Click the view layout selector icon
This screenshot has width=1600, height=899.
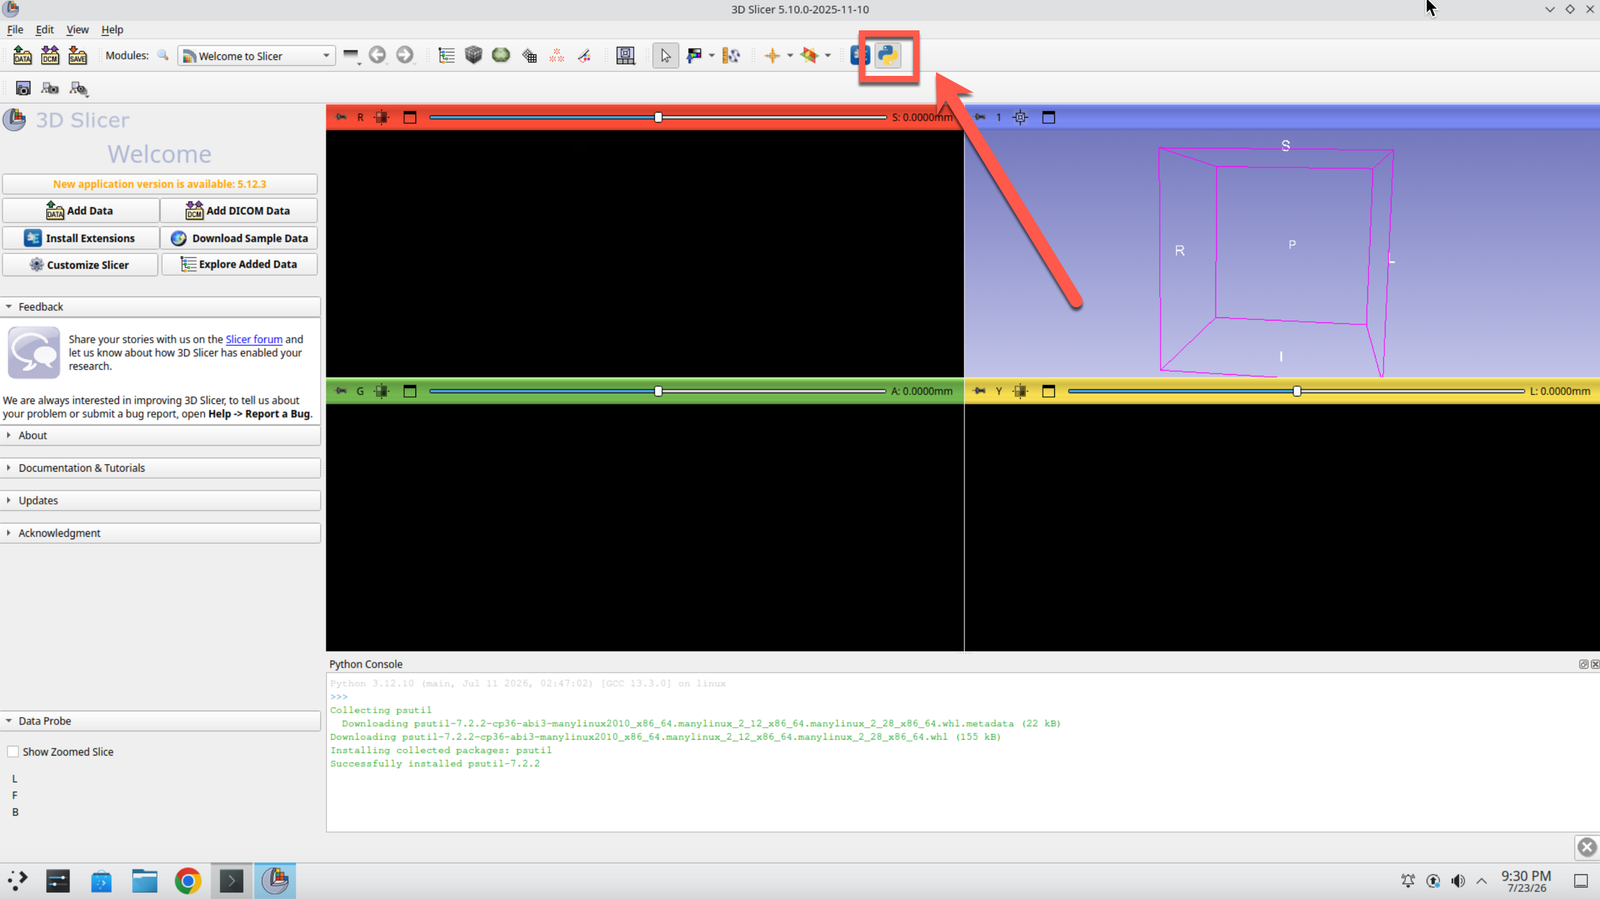625,56
